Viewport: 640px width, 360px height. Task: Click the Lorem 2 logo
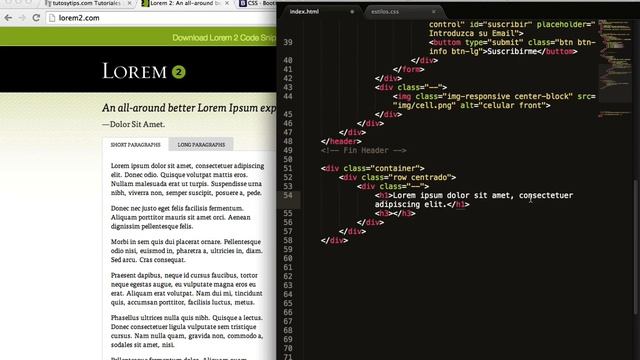[144, 71]
